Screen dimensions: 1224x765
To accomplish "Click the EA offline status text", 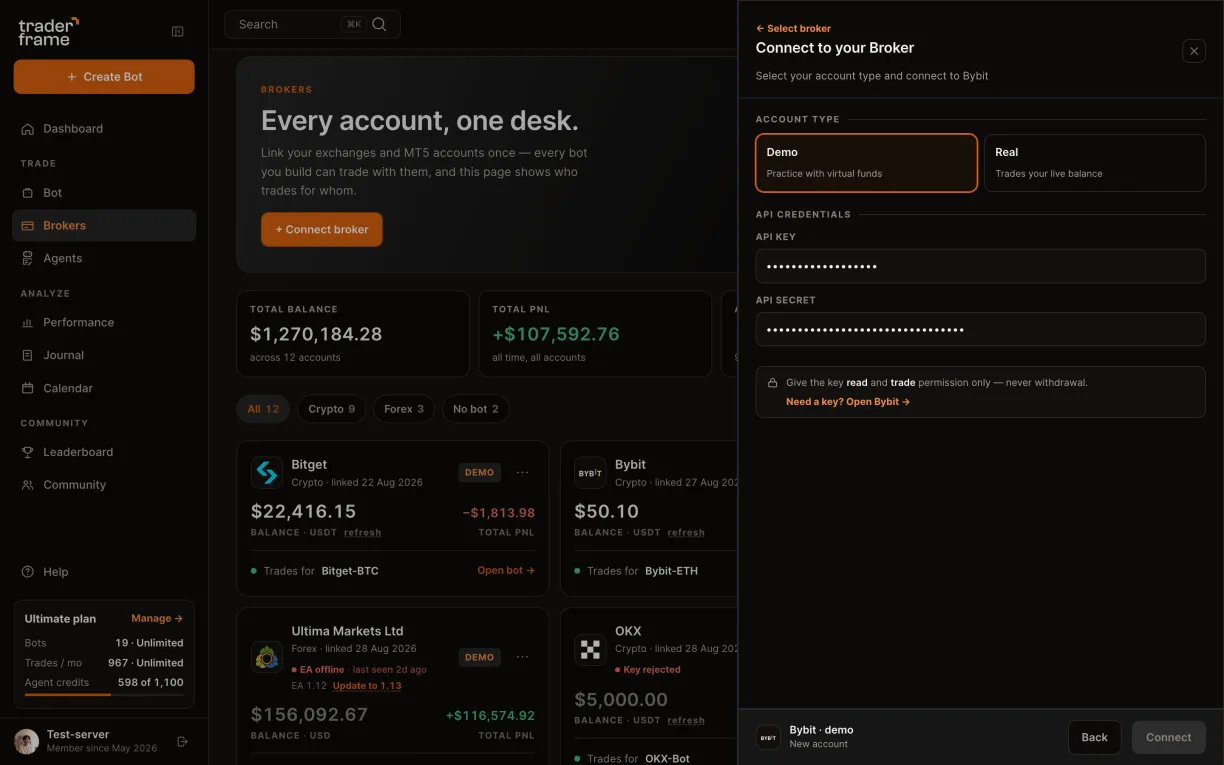I will pos(322,670).
